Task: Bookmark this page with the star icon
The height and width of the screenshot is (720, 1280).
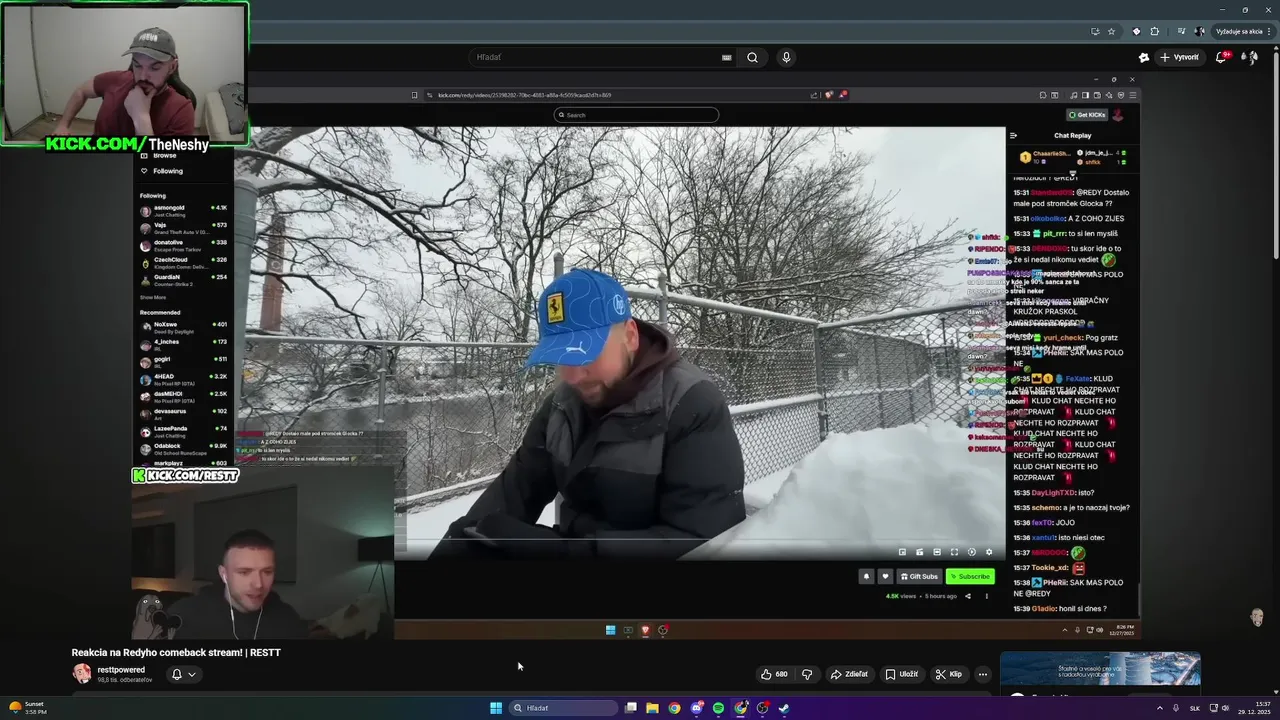Action: point(1111,31)
